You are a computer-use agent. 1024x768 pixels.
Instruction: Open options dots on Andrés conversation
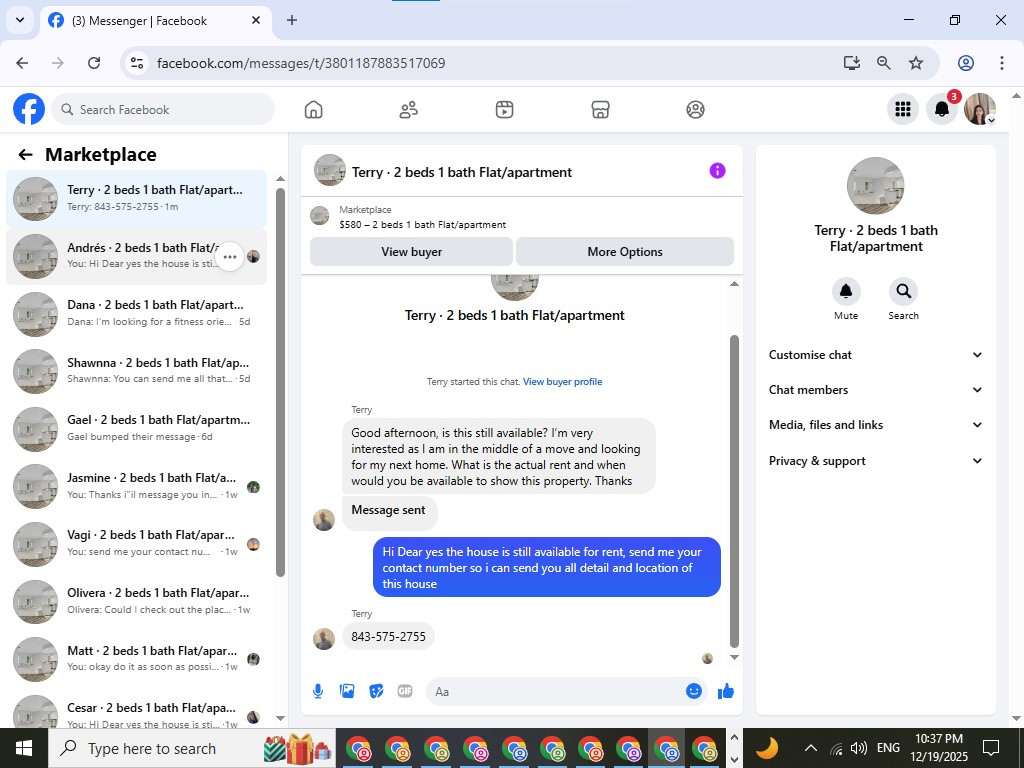tap(229, 257)
